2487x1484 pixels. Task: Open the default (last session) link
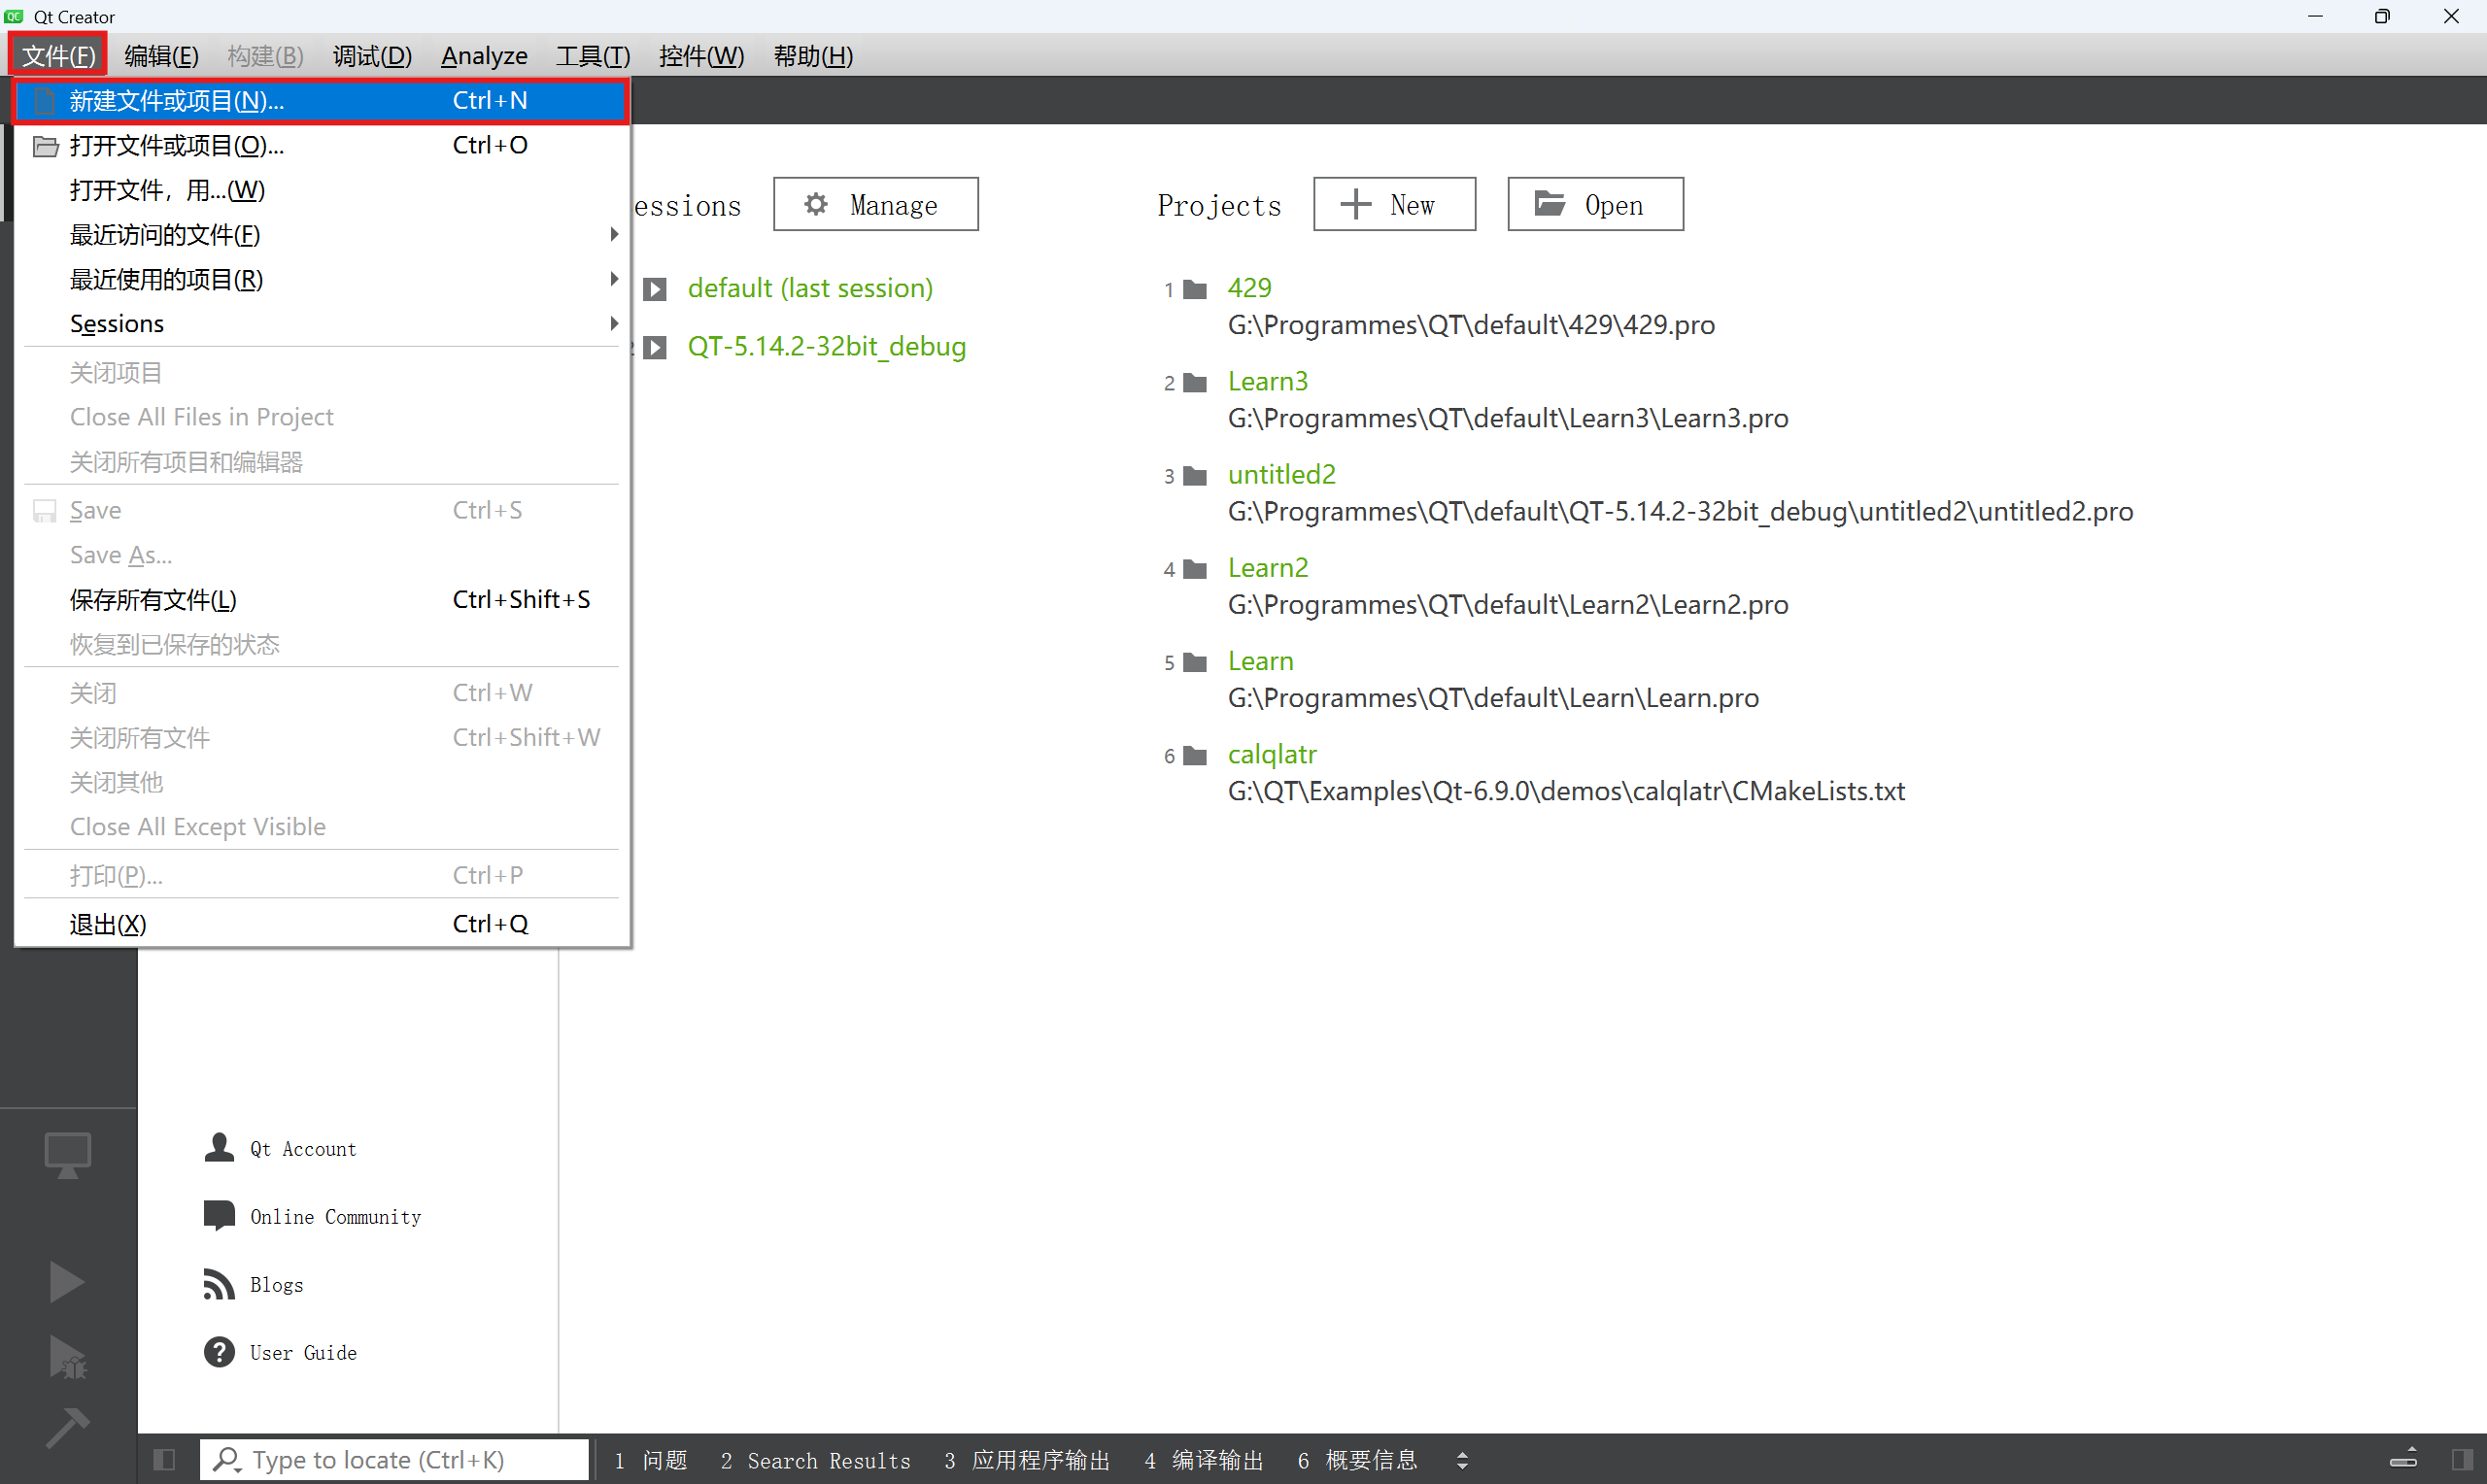tap(810, 288)
